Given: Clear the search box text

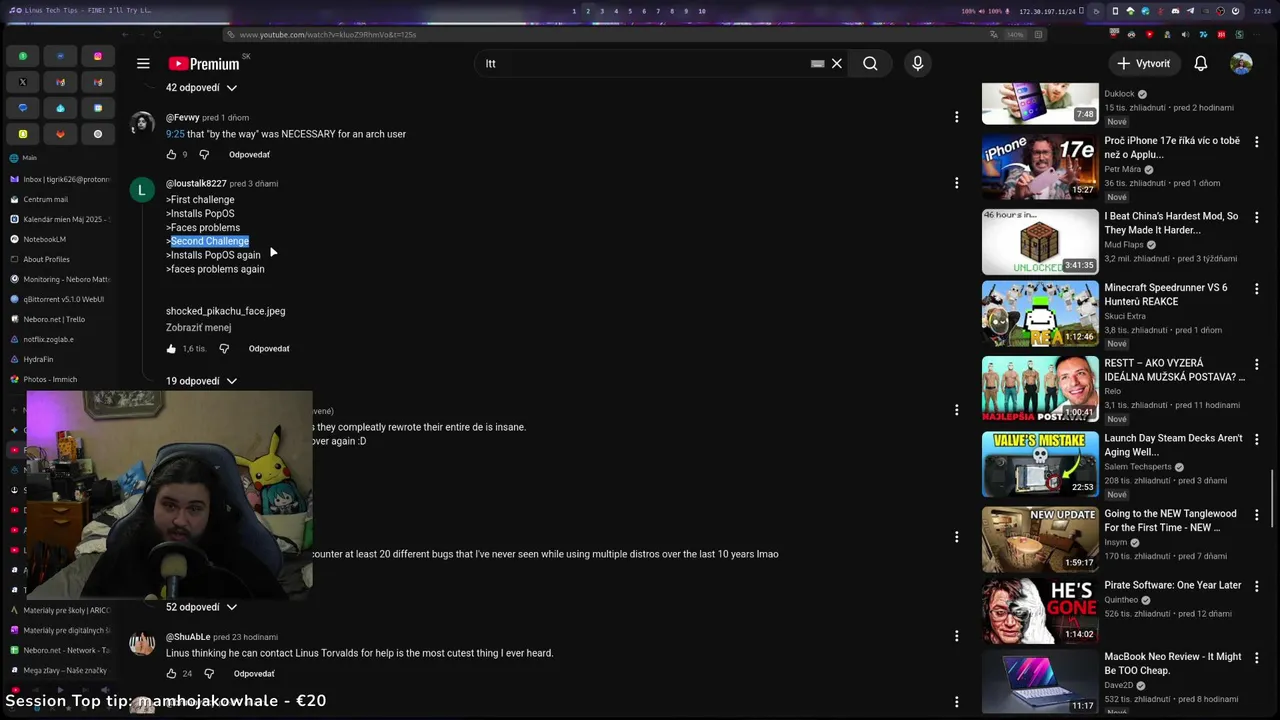Looking at the screenshot, I should (837, 63).
